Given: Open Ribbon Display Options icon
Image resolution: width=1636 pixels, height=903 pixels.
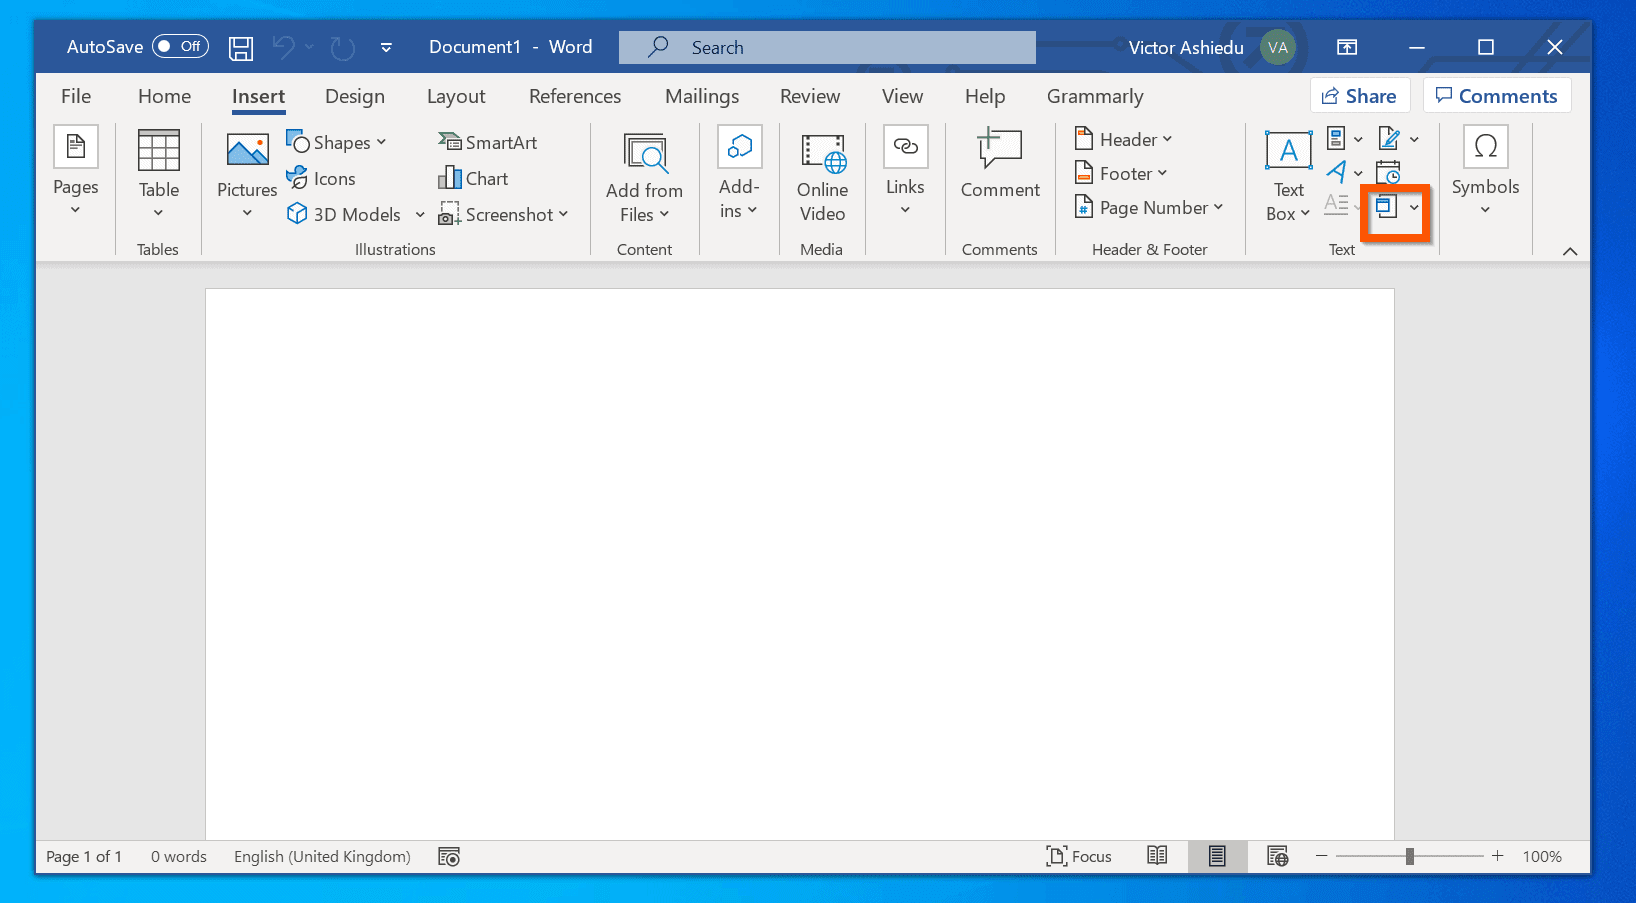Looking at the screenshot, I should (x=1347, y=47).
